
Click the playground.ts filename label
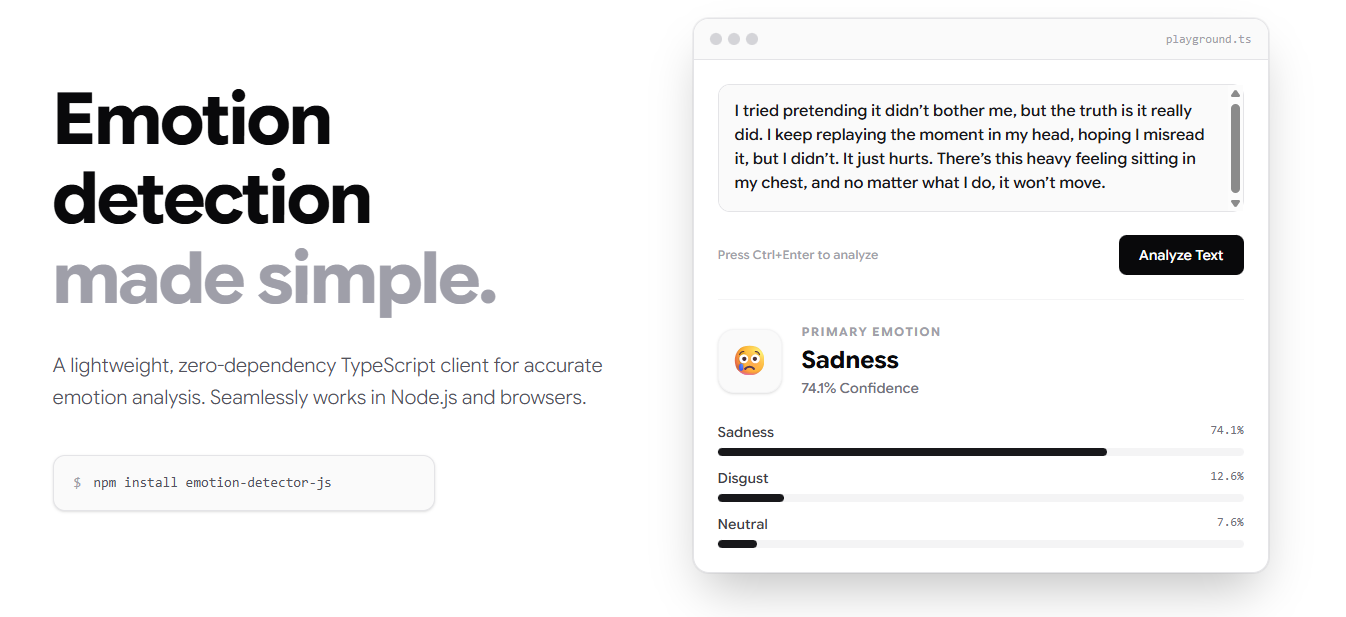coord(1208,40)
